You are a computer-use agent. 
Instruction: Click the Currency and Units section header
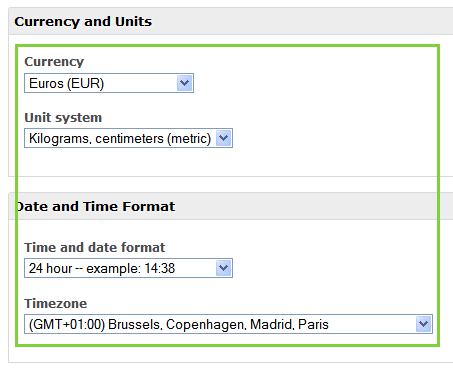click(83, 22)
